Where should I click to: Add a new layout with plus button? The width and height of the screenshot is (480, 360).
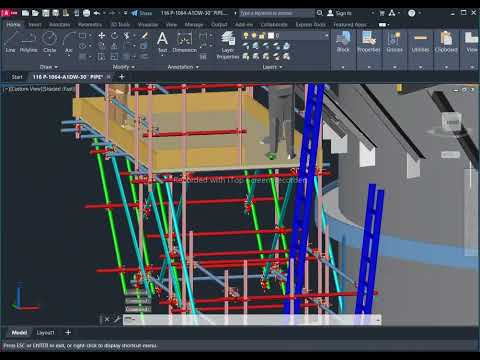click(68, 333)
